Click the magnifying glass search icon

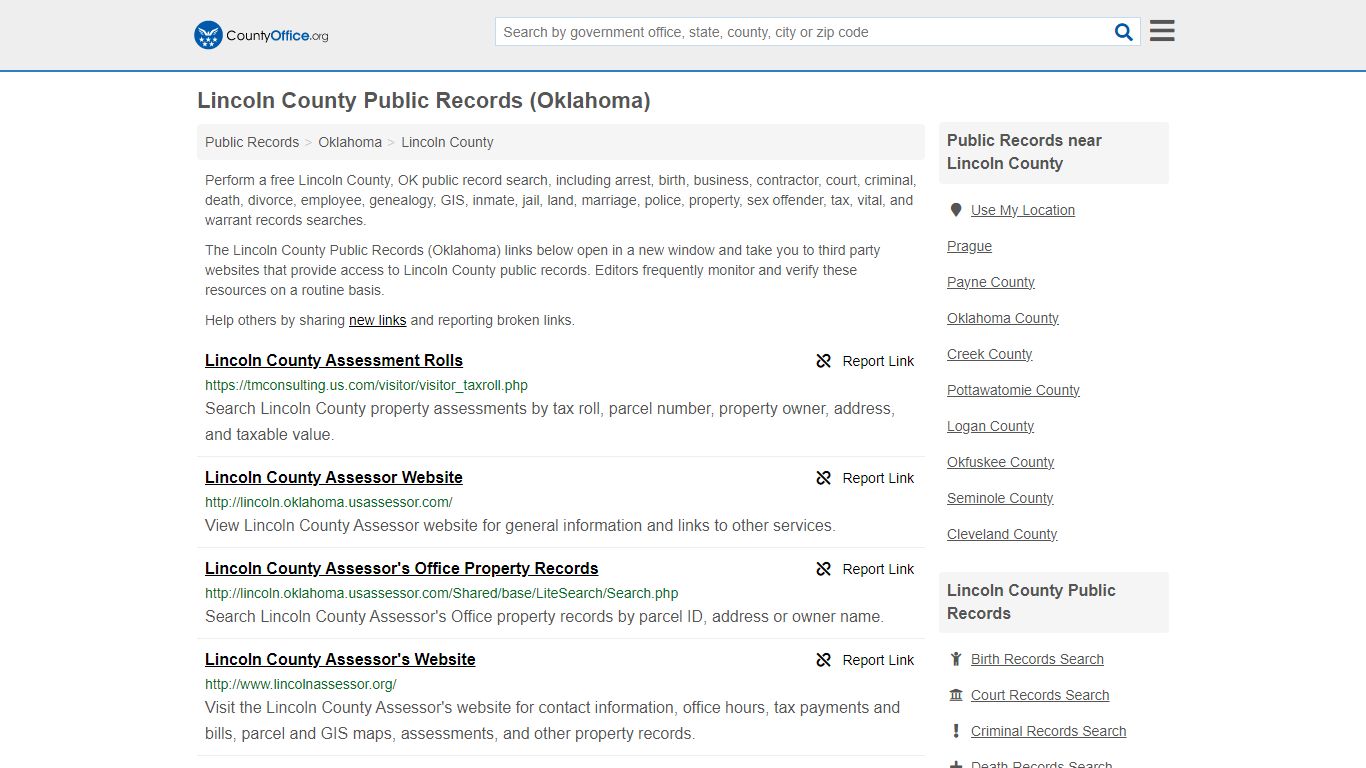click(x=1124, y=32)
